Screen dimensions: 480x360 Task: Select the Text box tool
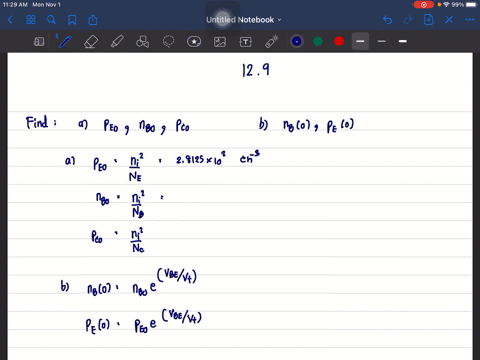pyautogui.click(x=246, y=42)
